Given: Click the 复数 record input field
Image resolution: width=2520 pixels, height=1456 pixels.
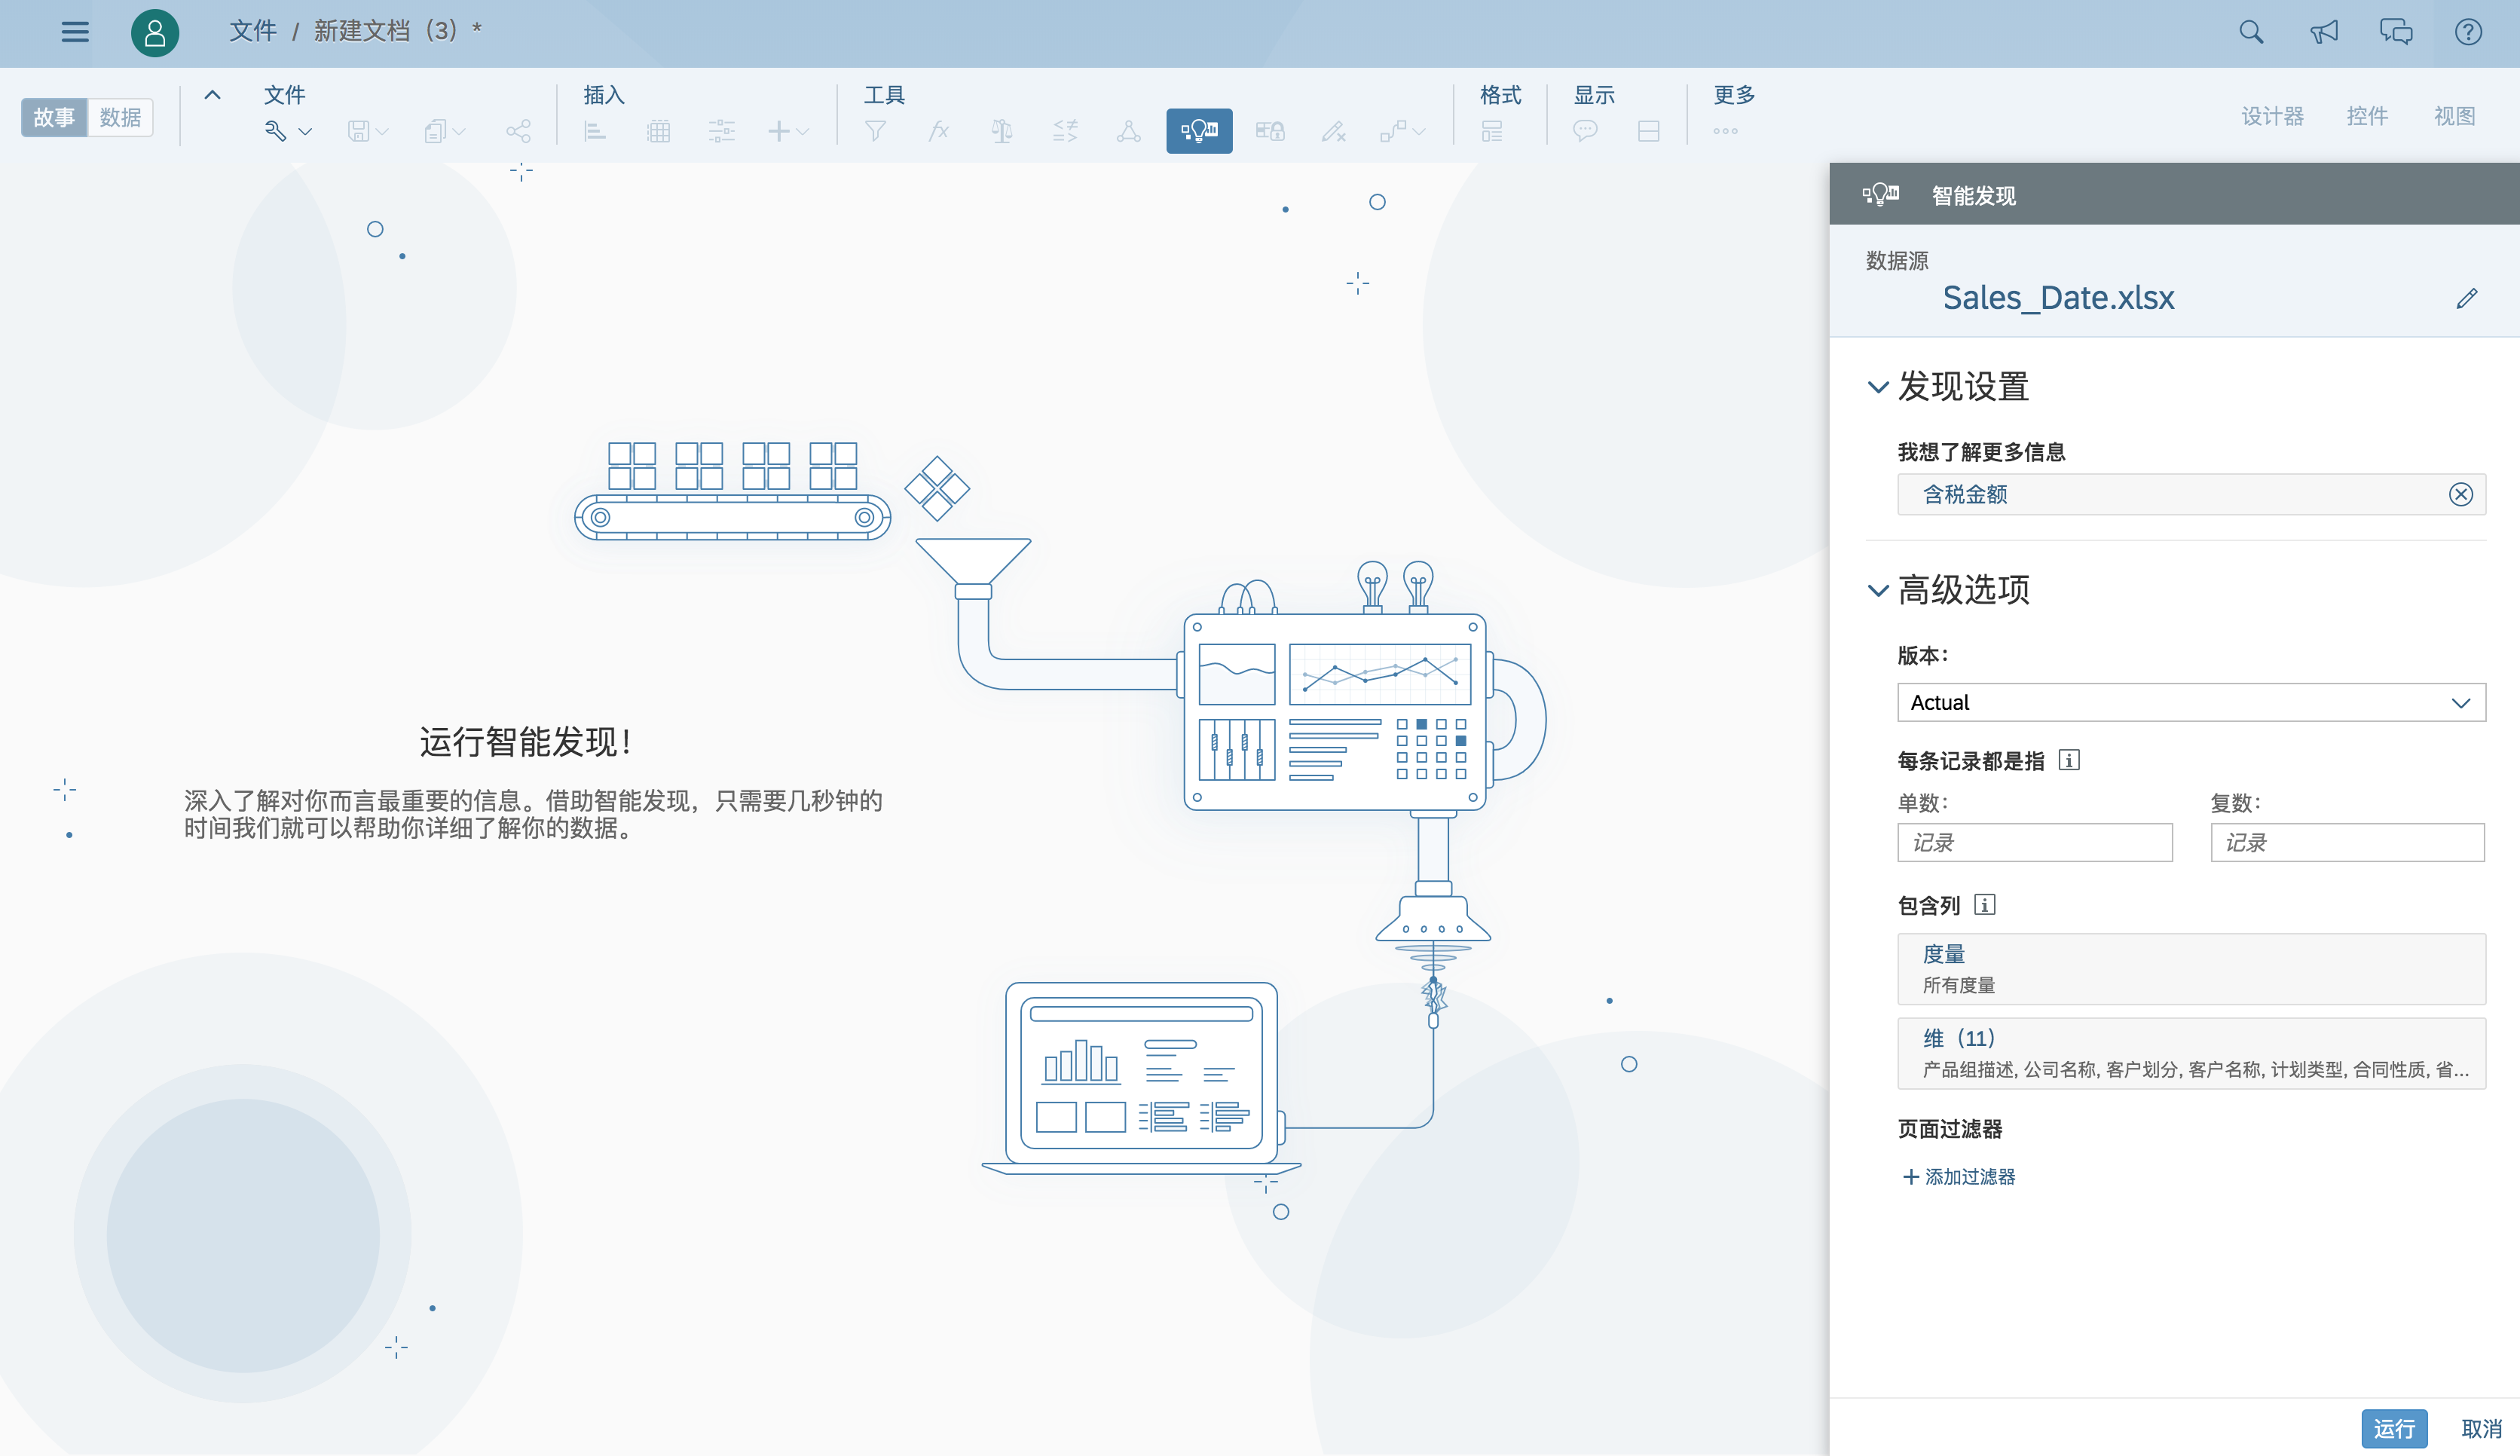Looking at the screenshot, I should point(2347,843).
